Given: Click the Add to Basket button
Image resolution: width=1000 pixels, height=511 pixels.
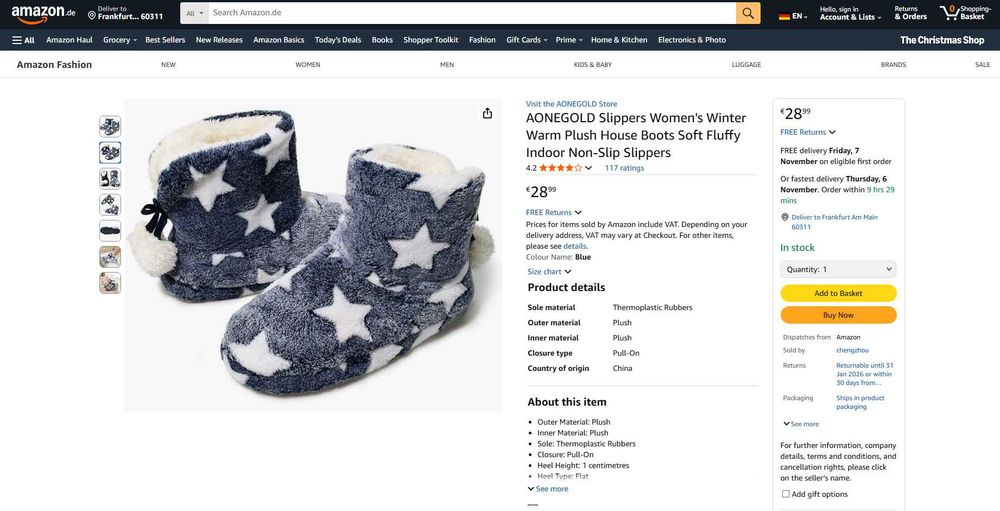Looking at the screenshot, I should click(838, 293).
